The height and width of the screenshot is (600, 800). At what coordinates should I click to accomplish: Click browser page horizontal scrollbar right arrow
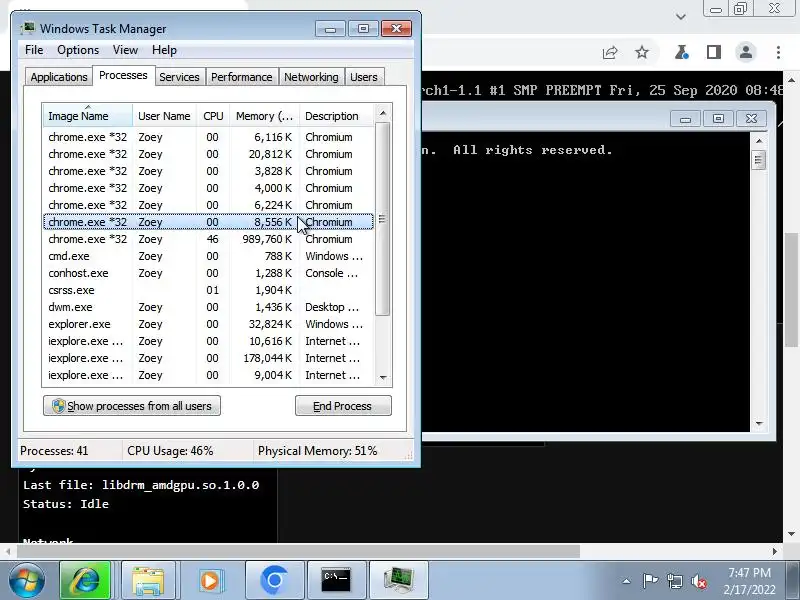point(774,552)
